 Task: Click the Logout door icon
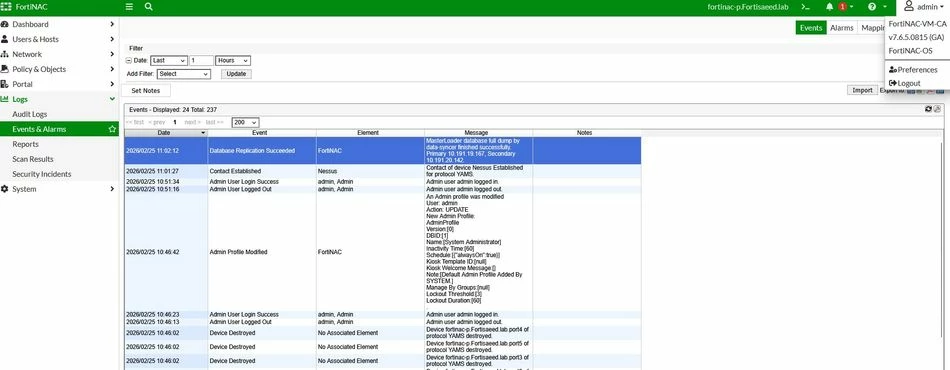892,83
